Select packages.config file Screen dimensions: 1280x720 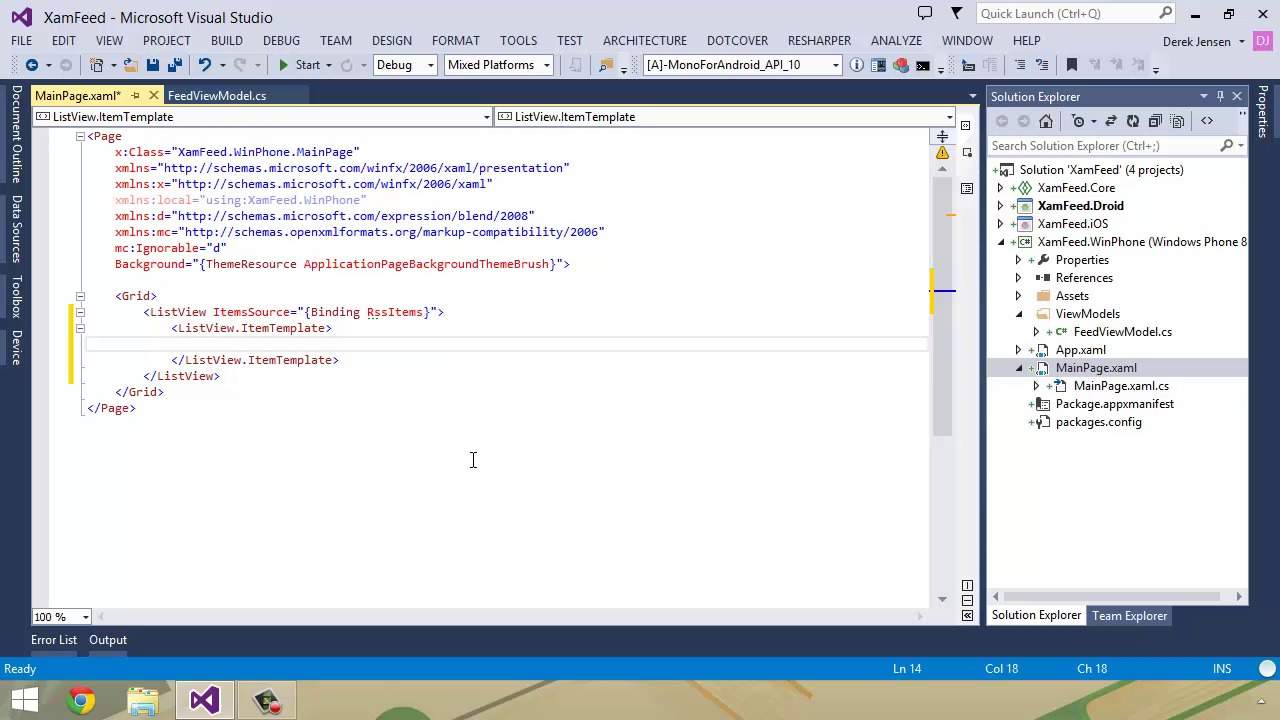pyautogui.click(x=1098, y=422)
